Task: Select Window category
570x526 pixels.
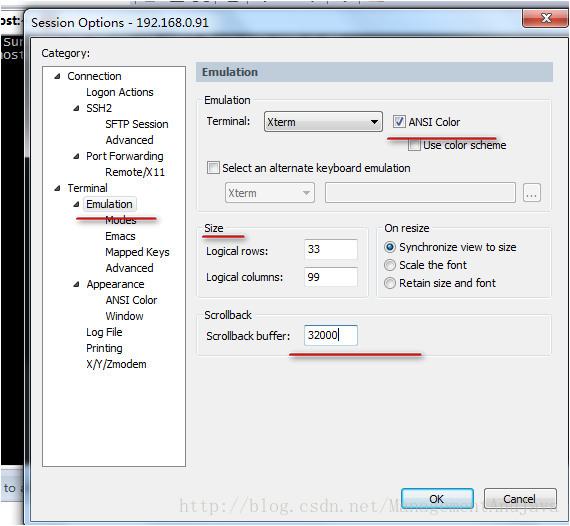Action: pos(124,316)
